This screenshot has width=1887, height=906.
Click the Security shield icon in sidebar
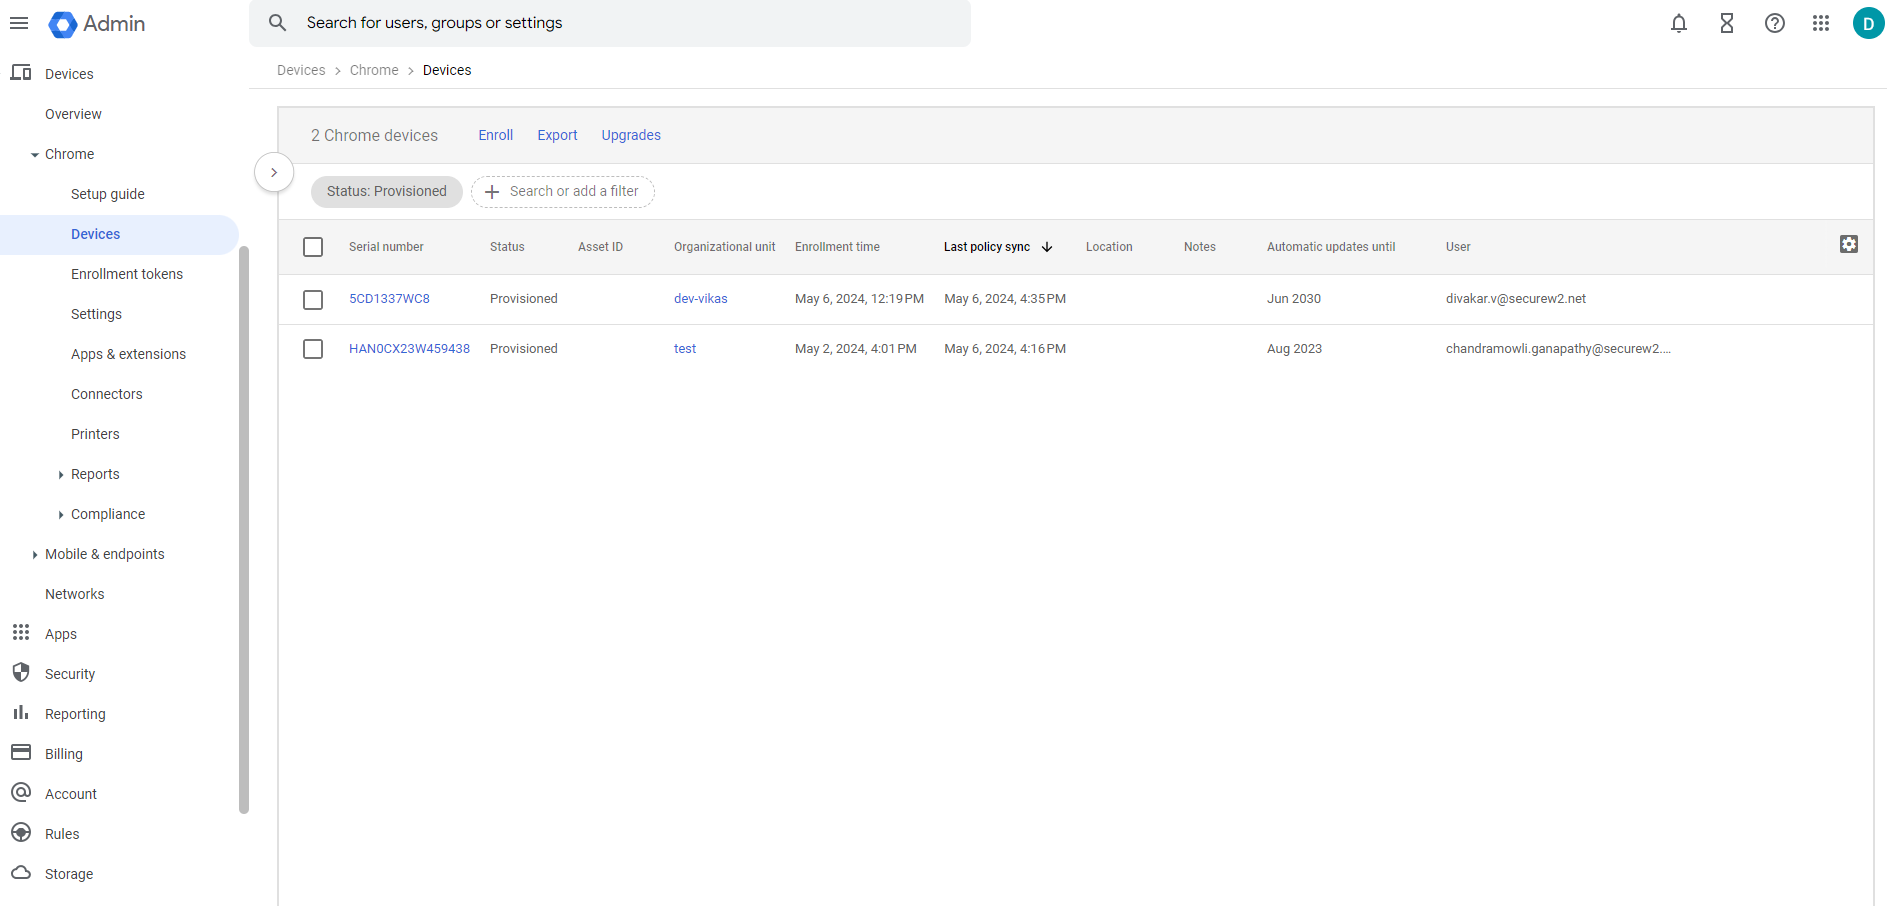[21, 673]
